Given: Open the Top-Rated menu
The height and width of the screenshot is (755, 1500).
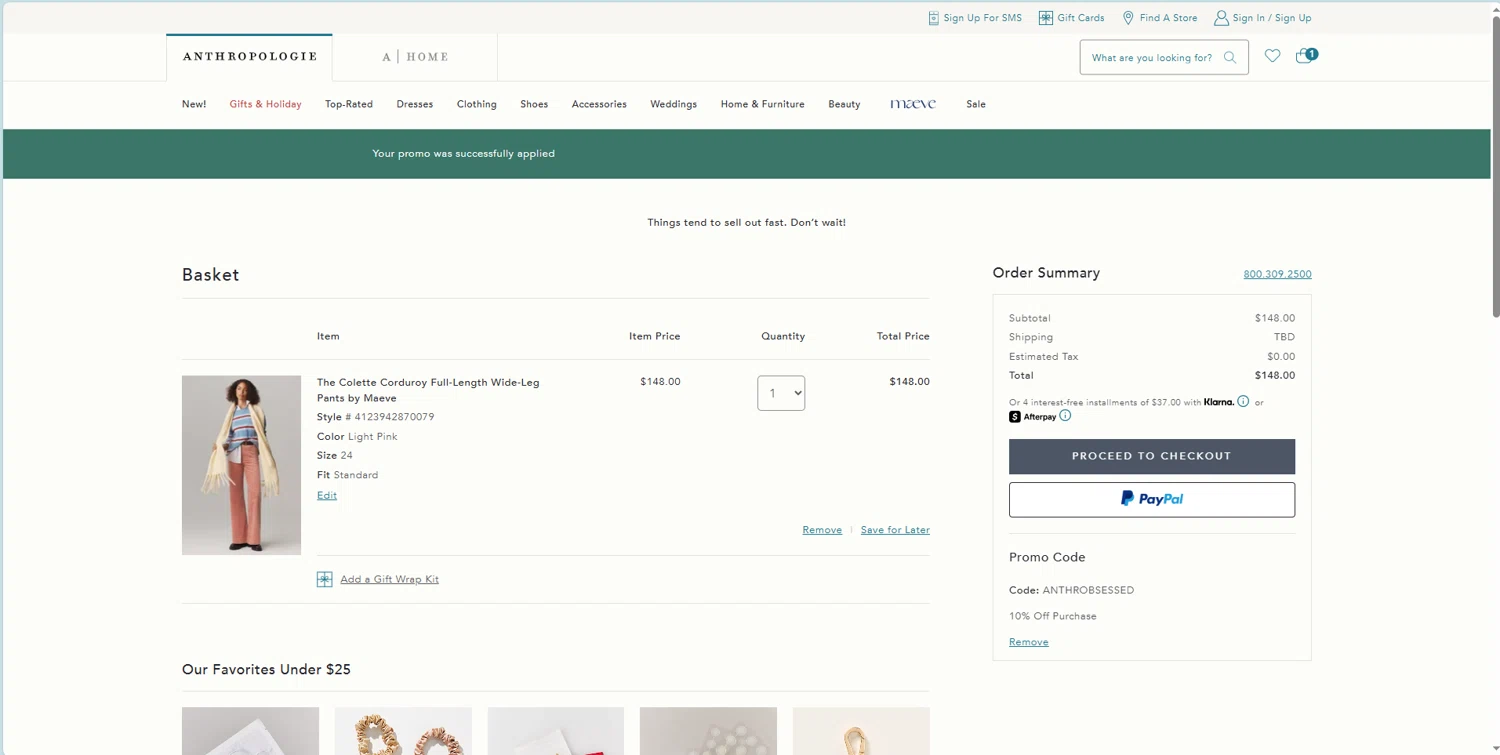Looking at the screenshot, I should [x=349, y=104].
